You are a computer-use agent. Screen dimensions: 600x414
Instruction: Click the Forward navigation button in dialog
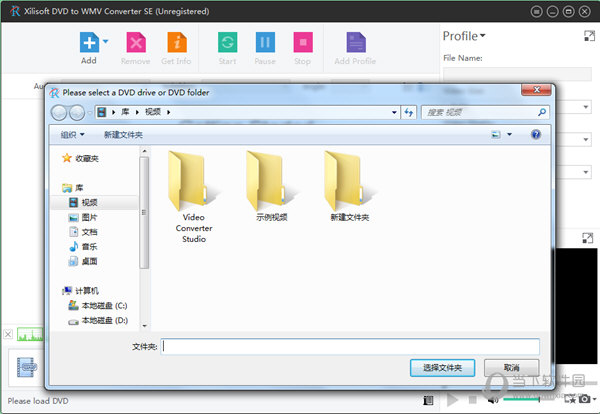point(77,112)
